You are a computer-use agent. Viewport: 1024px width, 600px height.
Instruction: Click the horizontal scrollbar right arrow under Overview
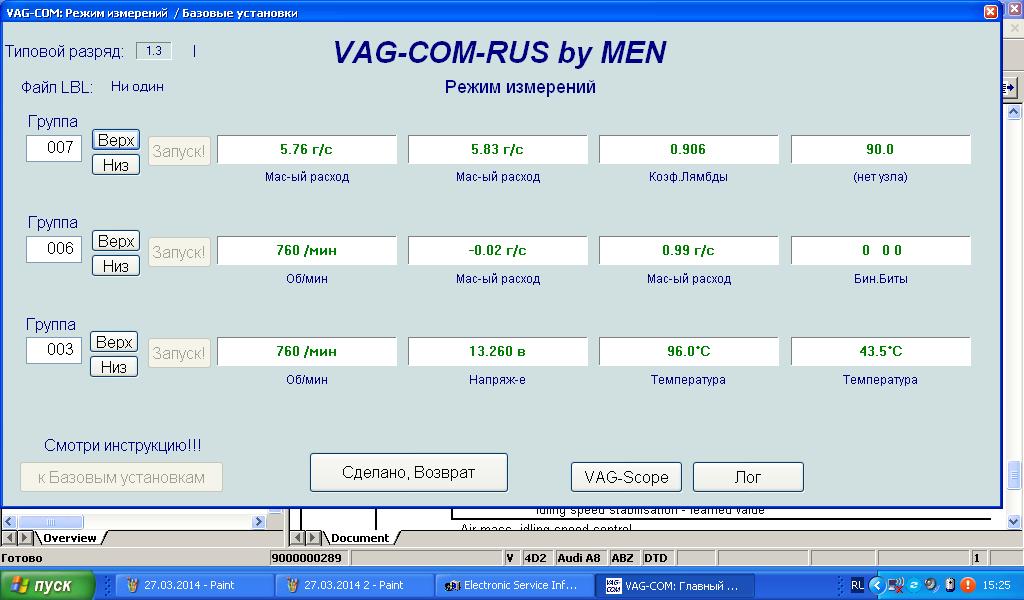259,522
